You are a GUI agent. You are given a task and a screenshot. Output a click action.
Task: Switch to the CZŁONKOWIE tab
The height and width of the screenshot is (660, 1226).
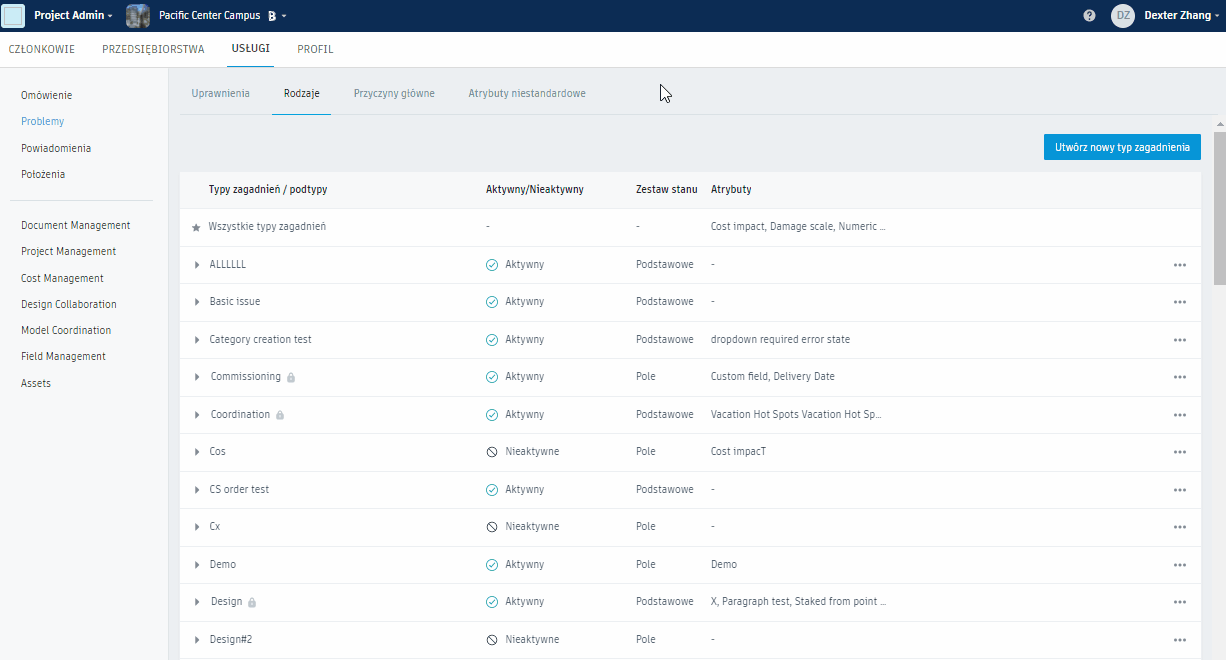[41, 49]
